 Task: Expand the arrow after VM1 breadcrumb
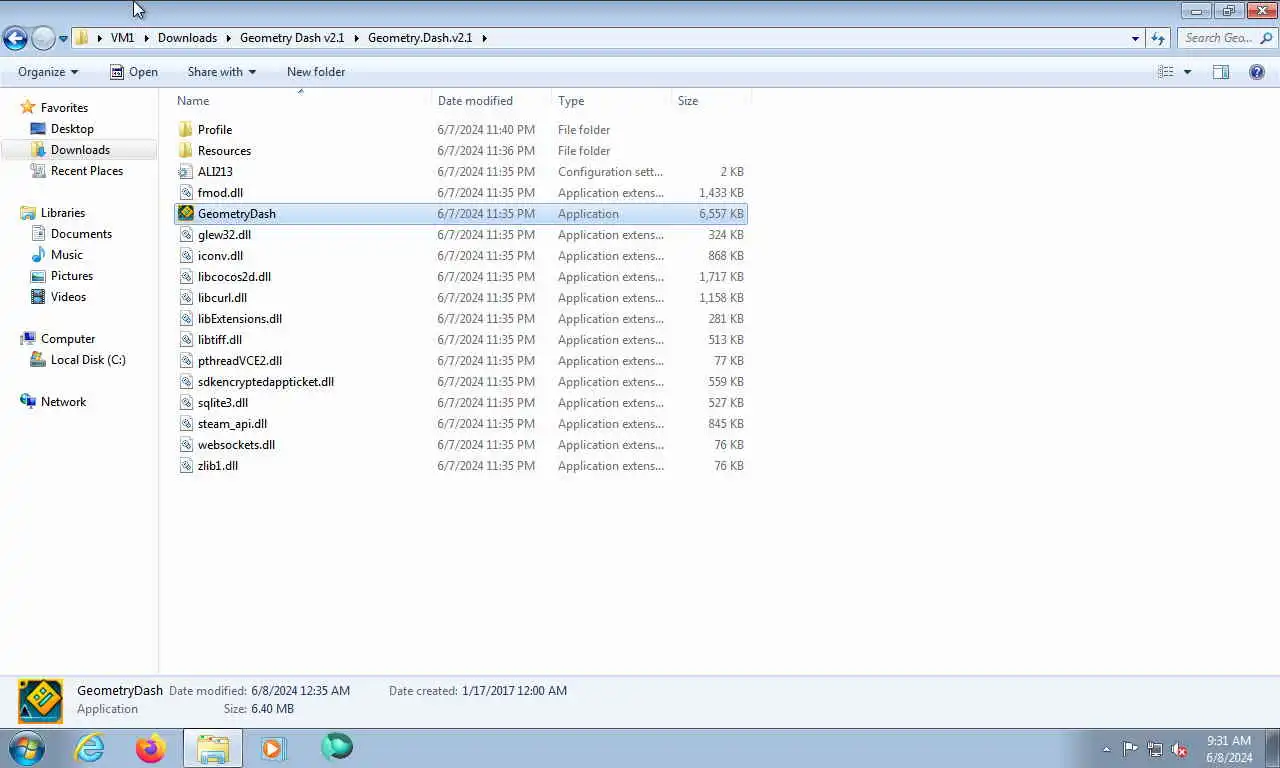pos(147,38)
